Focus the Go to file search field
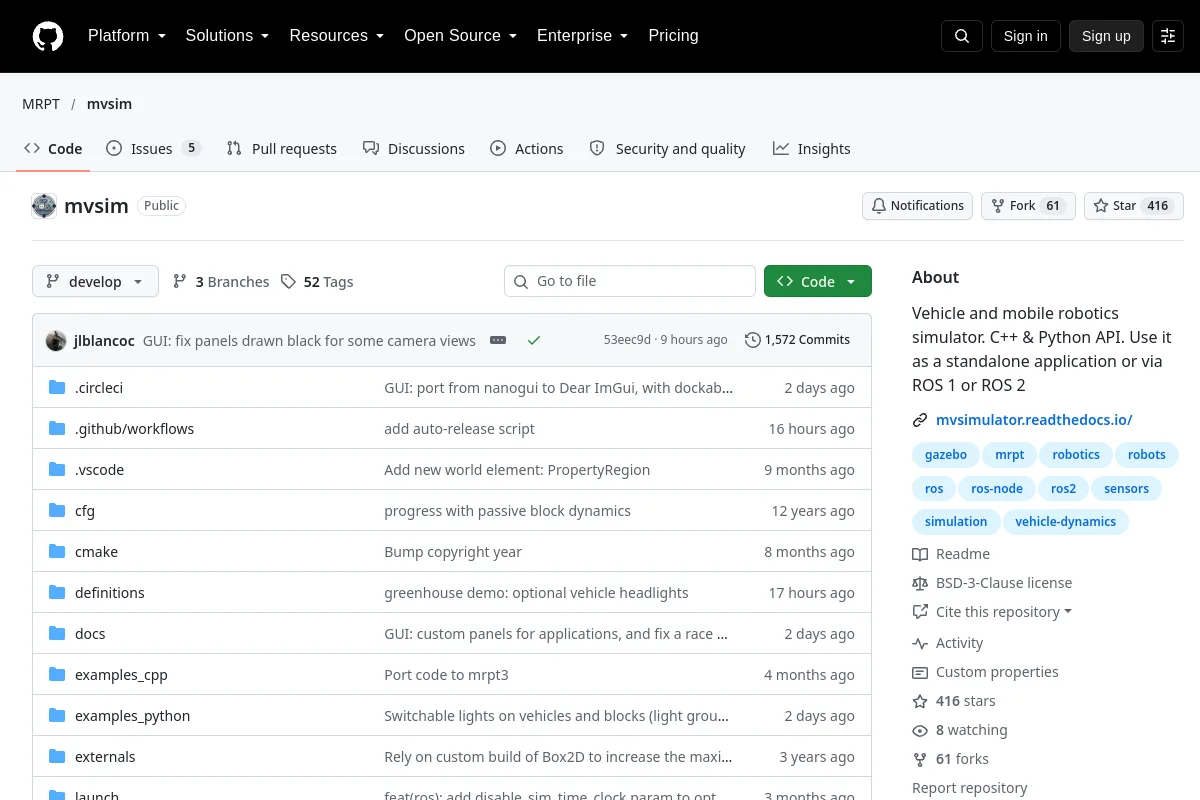 tap(630, 281)
